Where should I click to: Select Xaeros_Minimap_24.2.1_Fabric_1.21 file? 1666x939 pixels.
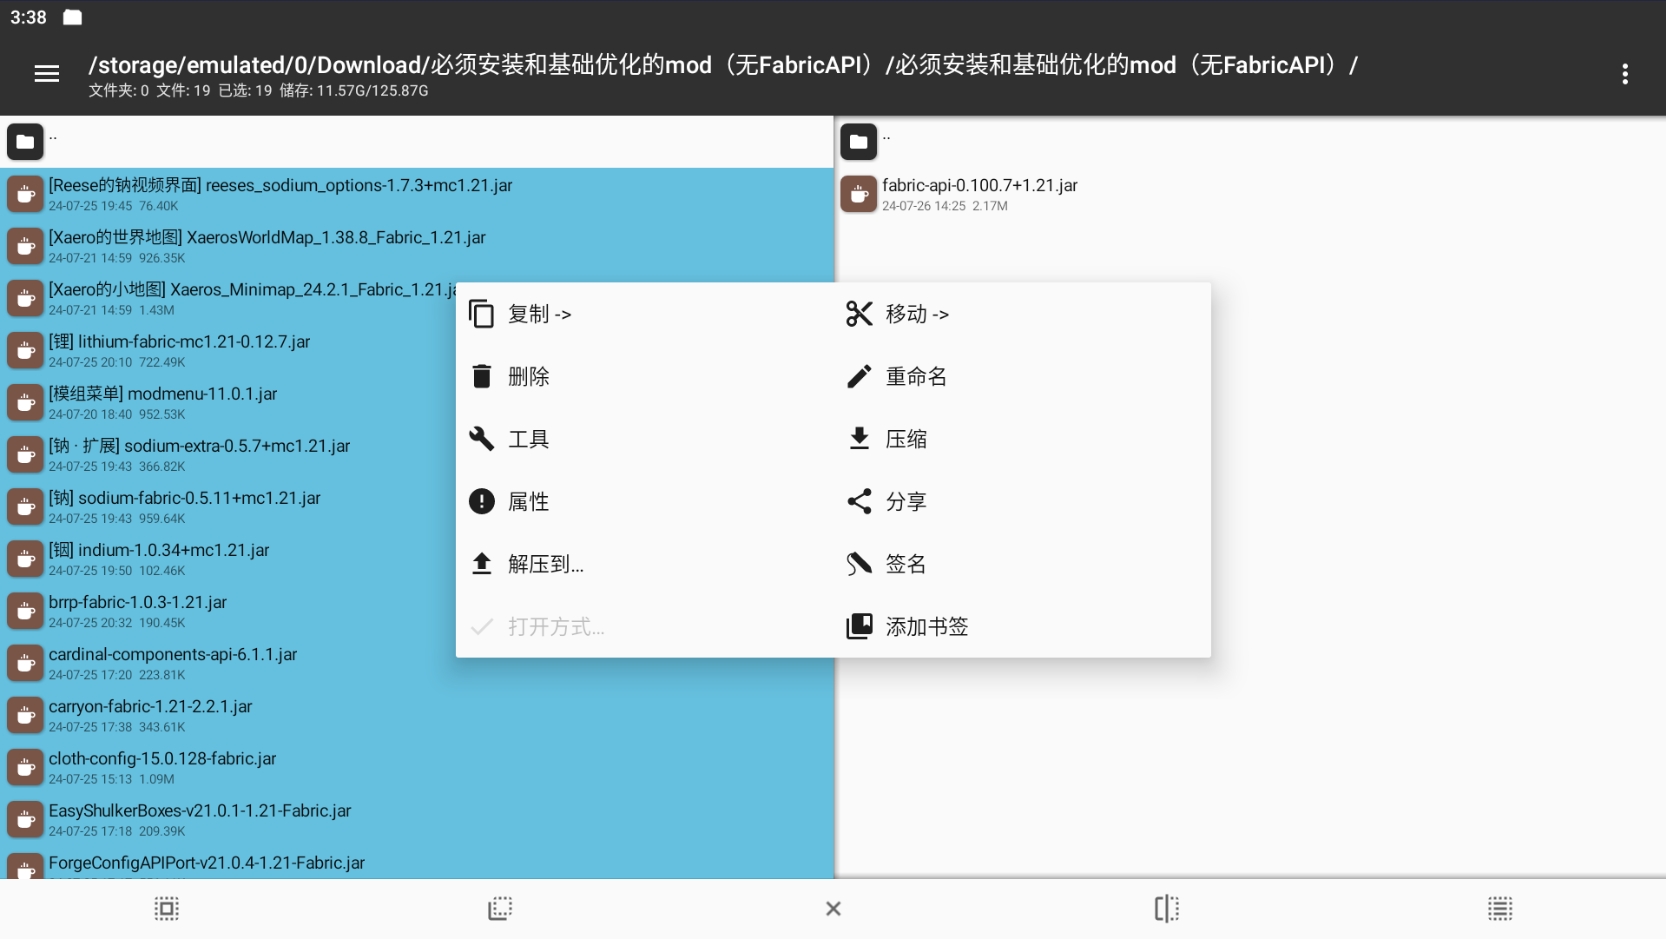click(228, 298)
